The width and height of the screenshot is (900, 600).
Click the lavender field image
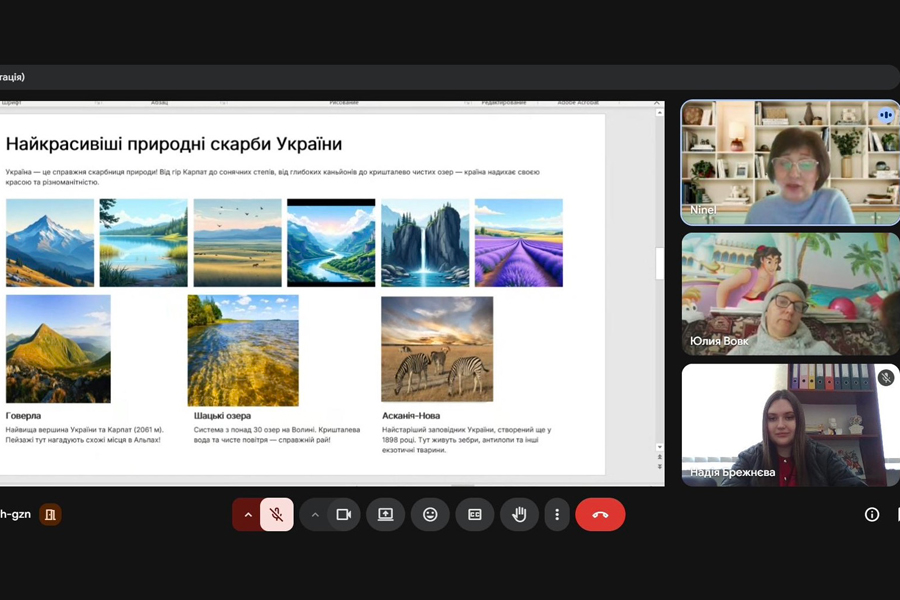pos(518,242)
